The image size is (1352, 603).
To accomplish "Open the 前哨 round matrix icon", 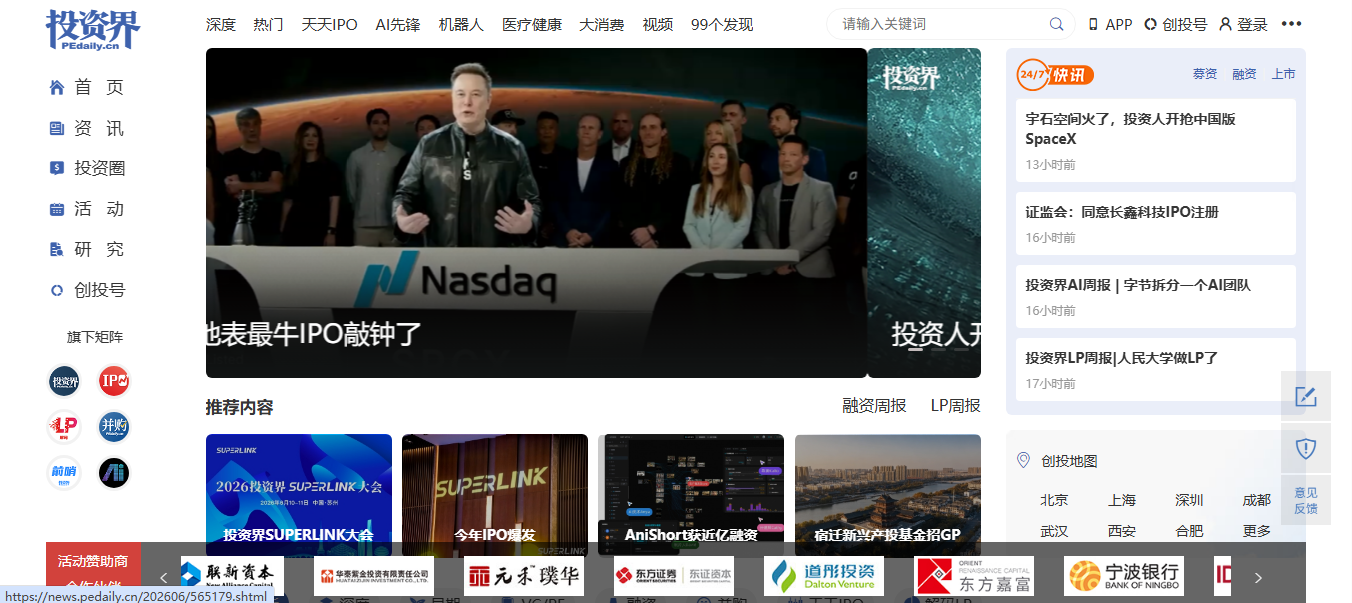I will [x=64, y=473].
